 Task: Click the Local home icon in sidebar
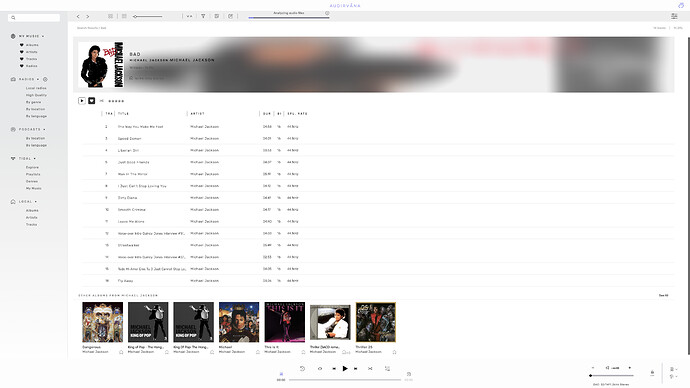[13, 201]
